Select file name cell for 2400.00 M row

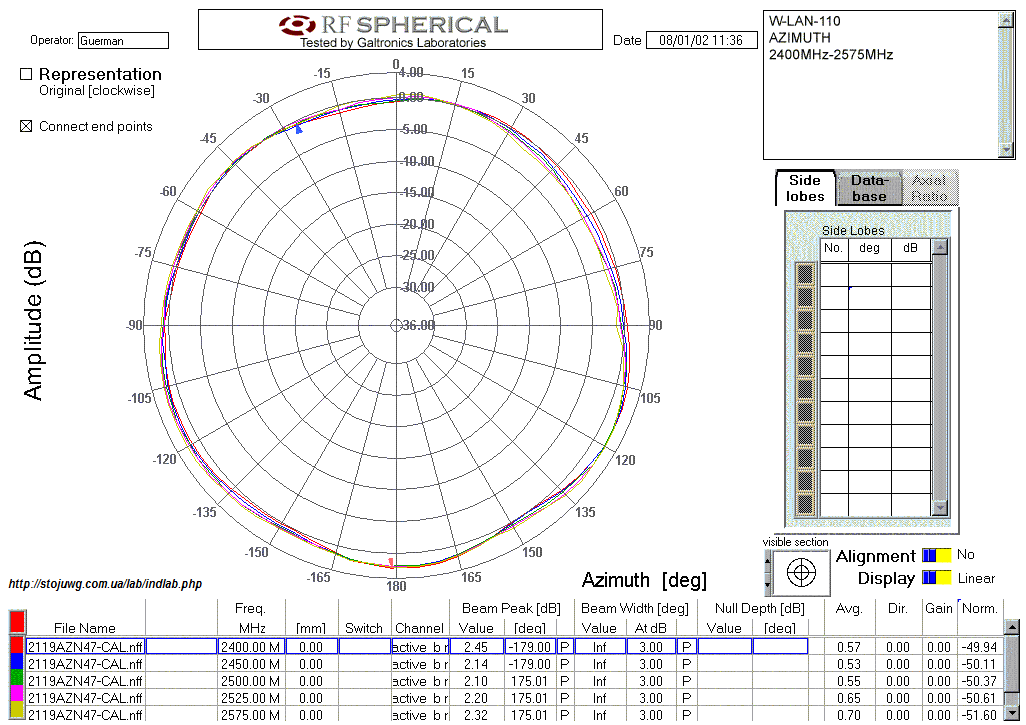point(85,646)
